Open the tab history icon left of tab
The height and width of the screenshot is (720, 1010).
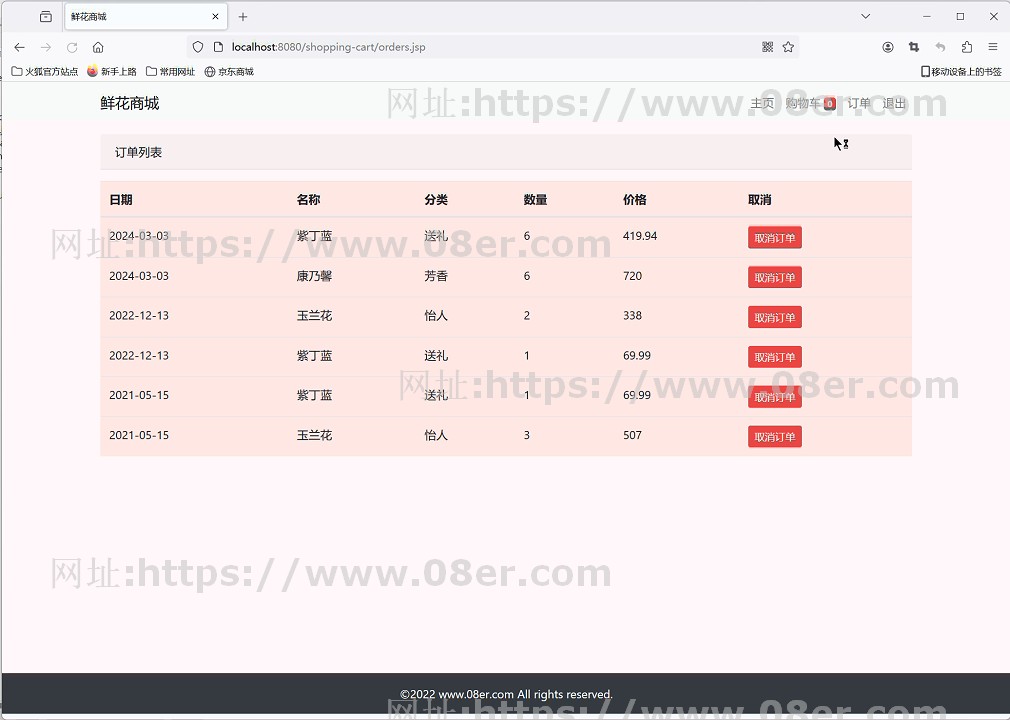pos(46,17)
